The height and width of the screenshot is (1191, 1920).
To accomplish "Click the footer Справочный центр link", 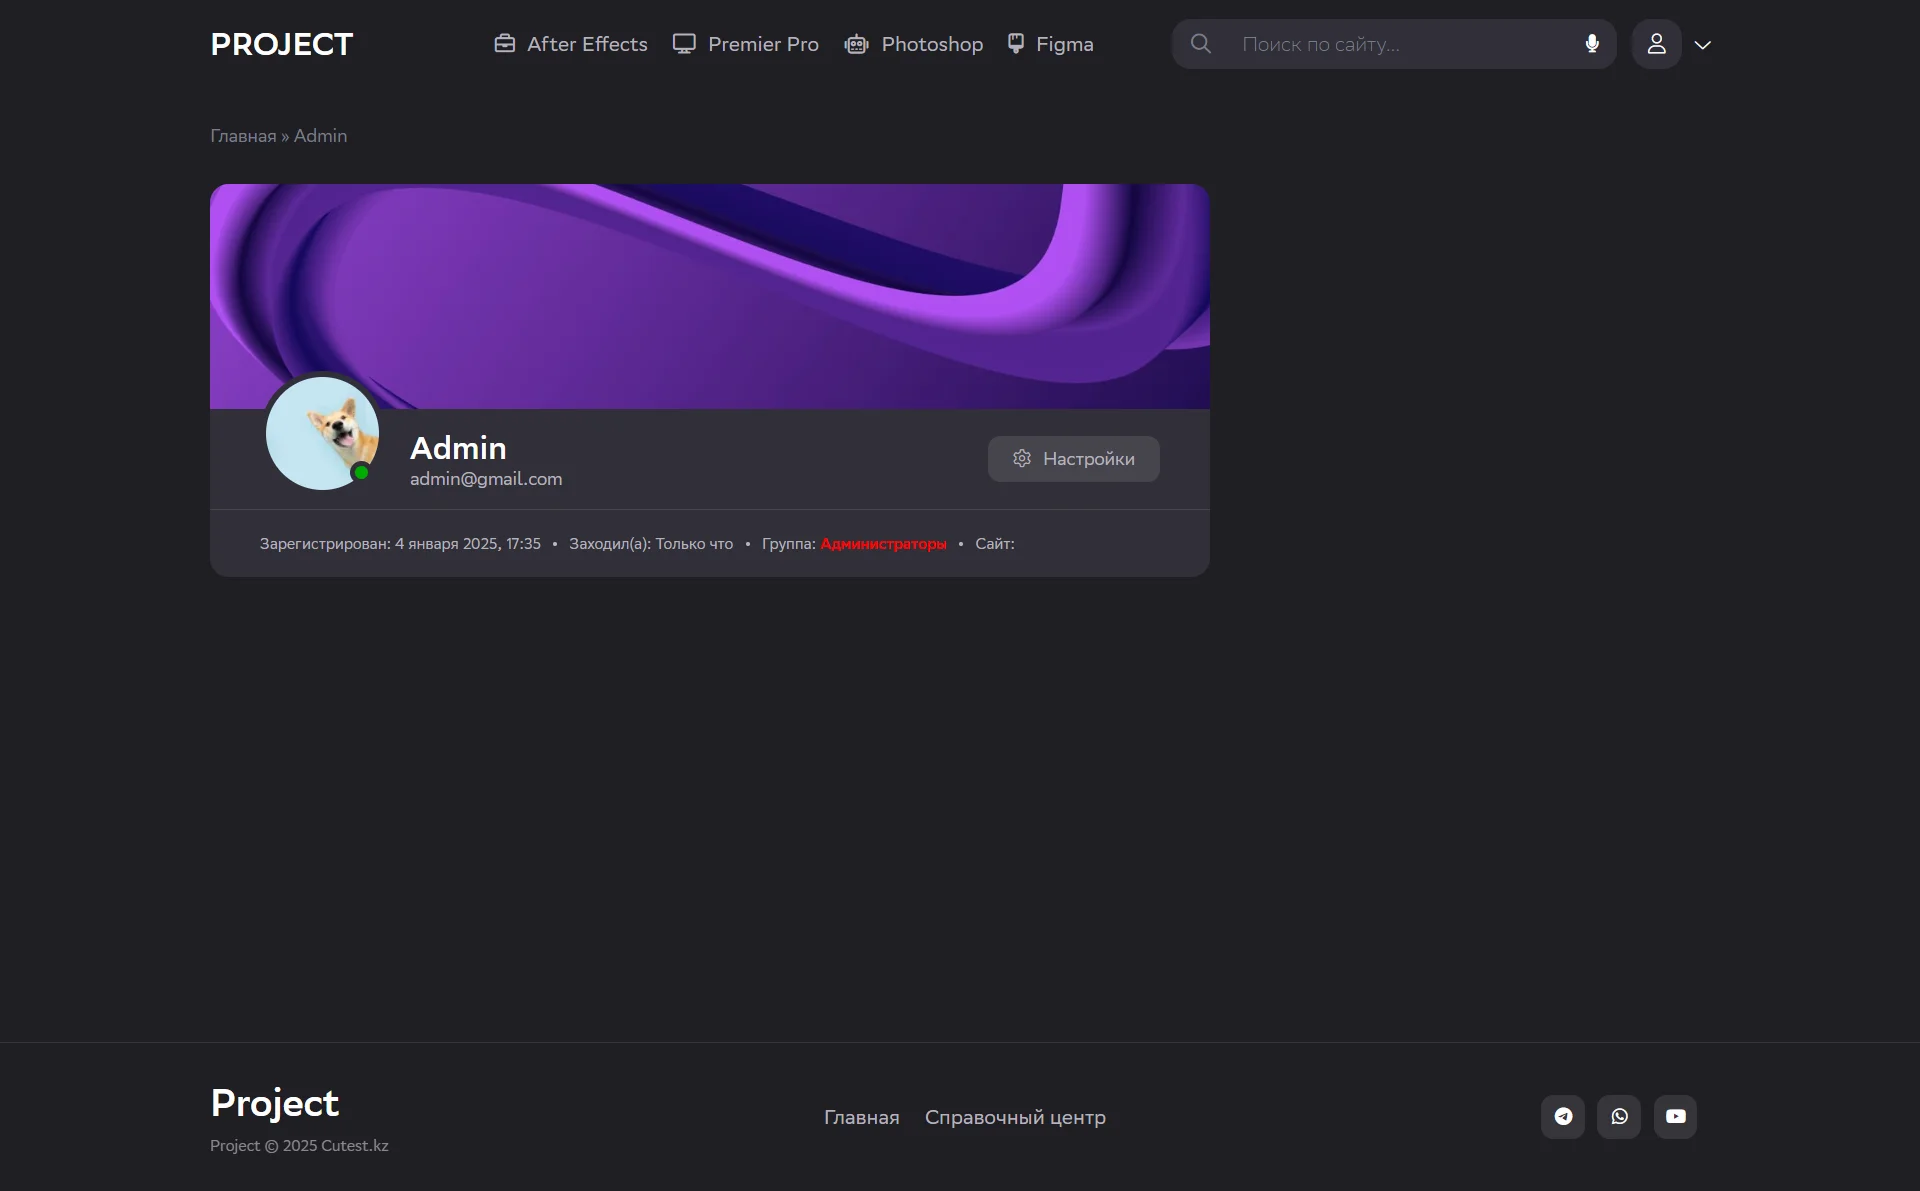I will point(1014,1117).
